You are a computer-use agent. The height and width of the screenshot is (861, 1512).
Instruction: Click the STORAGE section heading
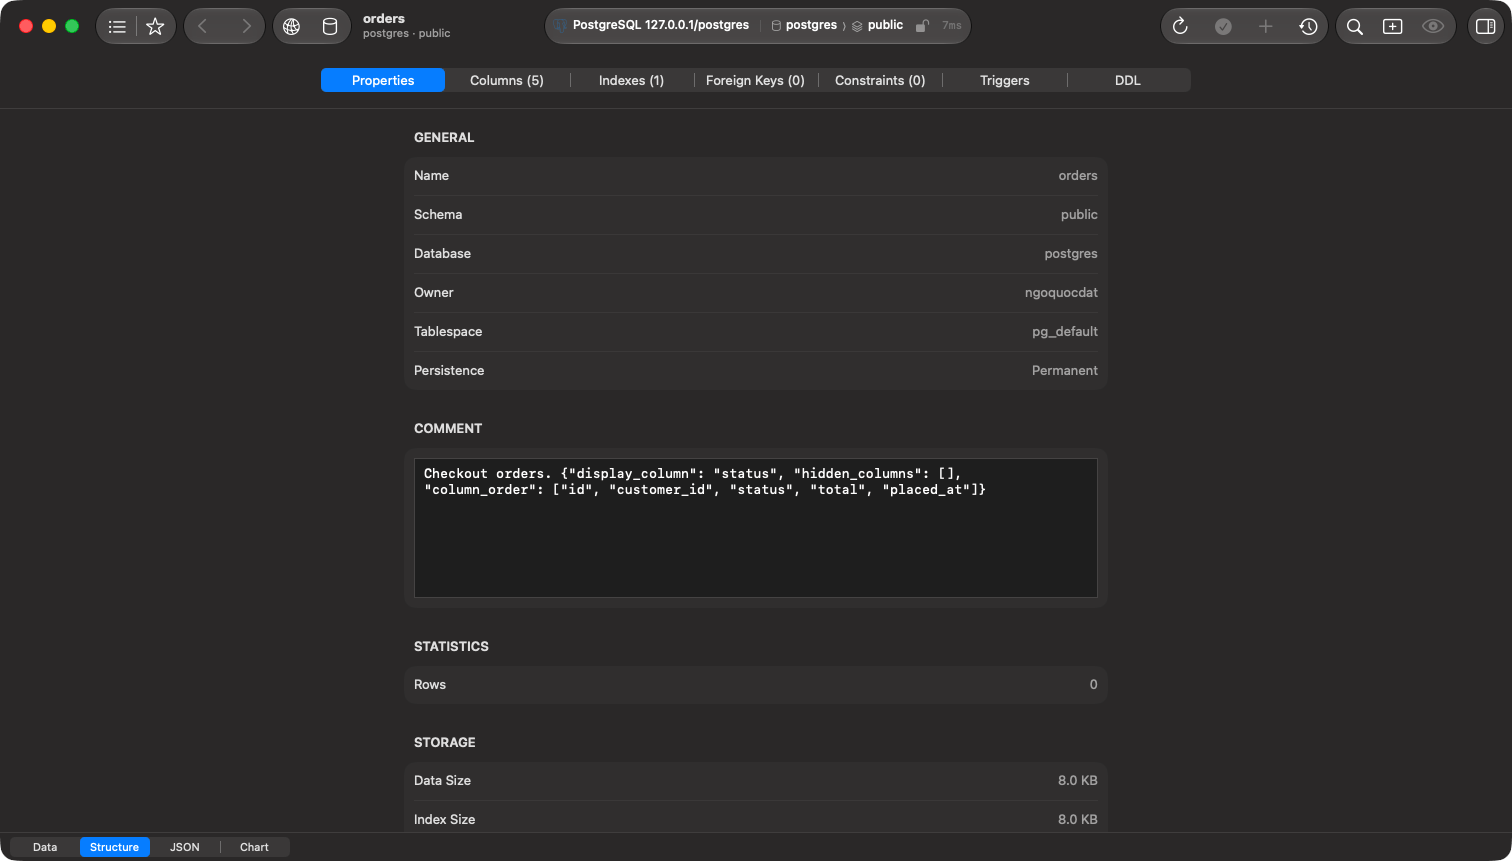tap(445, 742)
